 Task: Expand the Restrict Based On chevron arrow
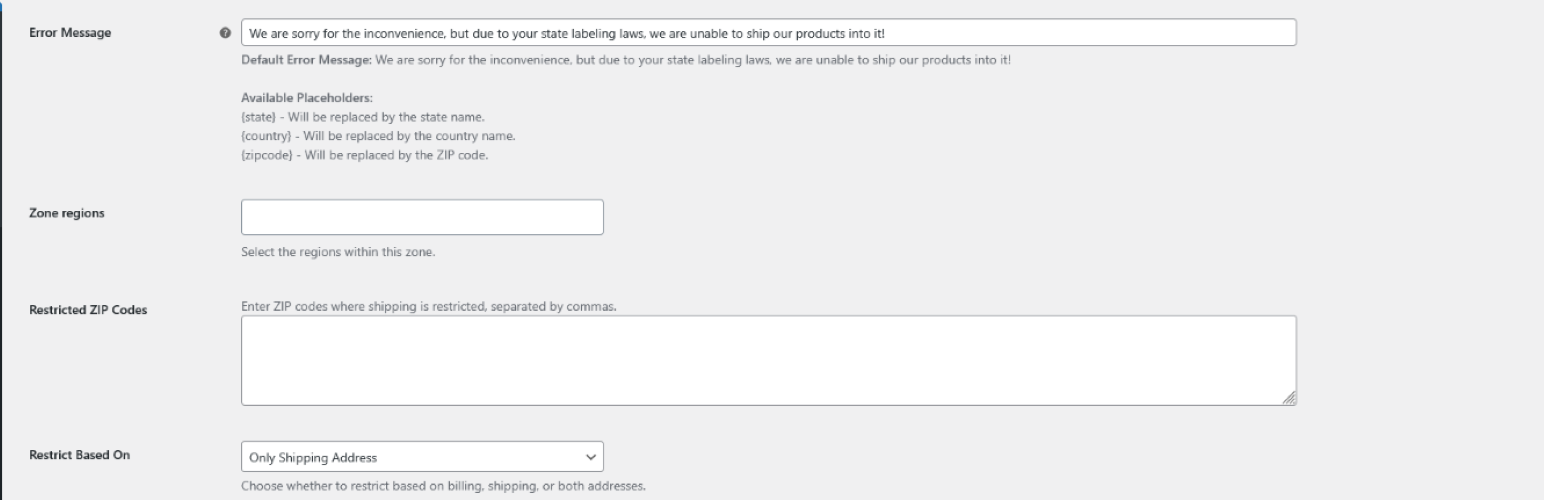click(591, 457)
